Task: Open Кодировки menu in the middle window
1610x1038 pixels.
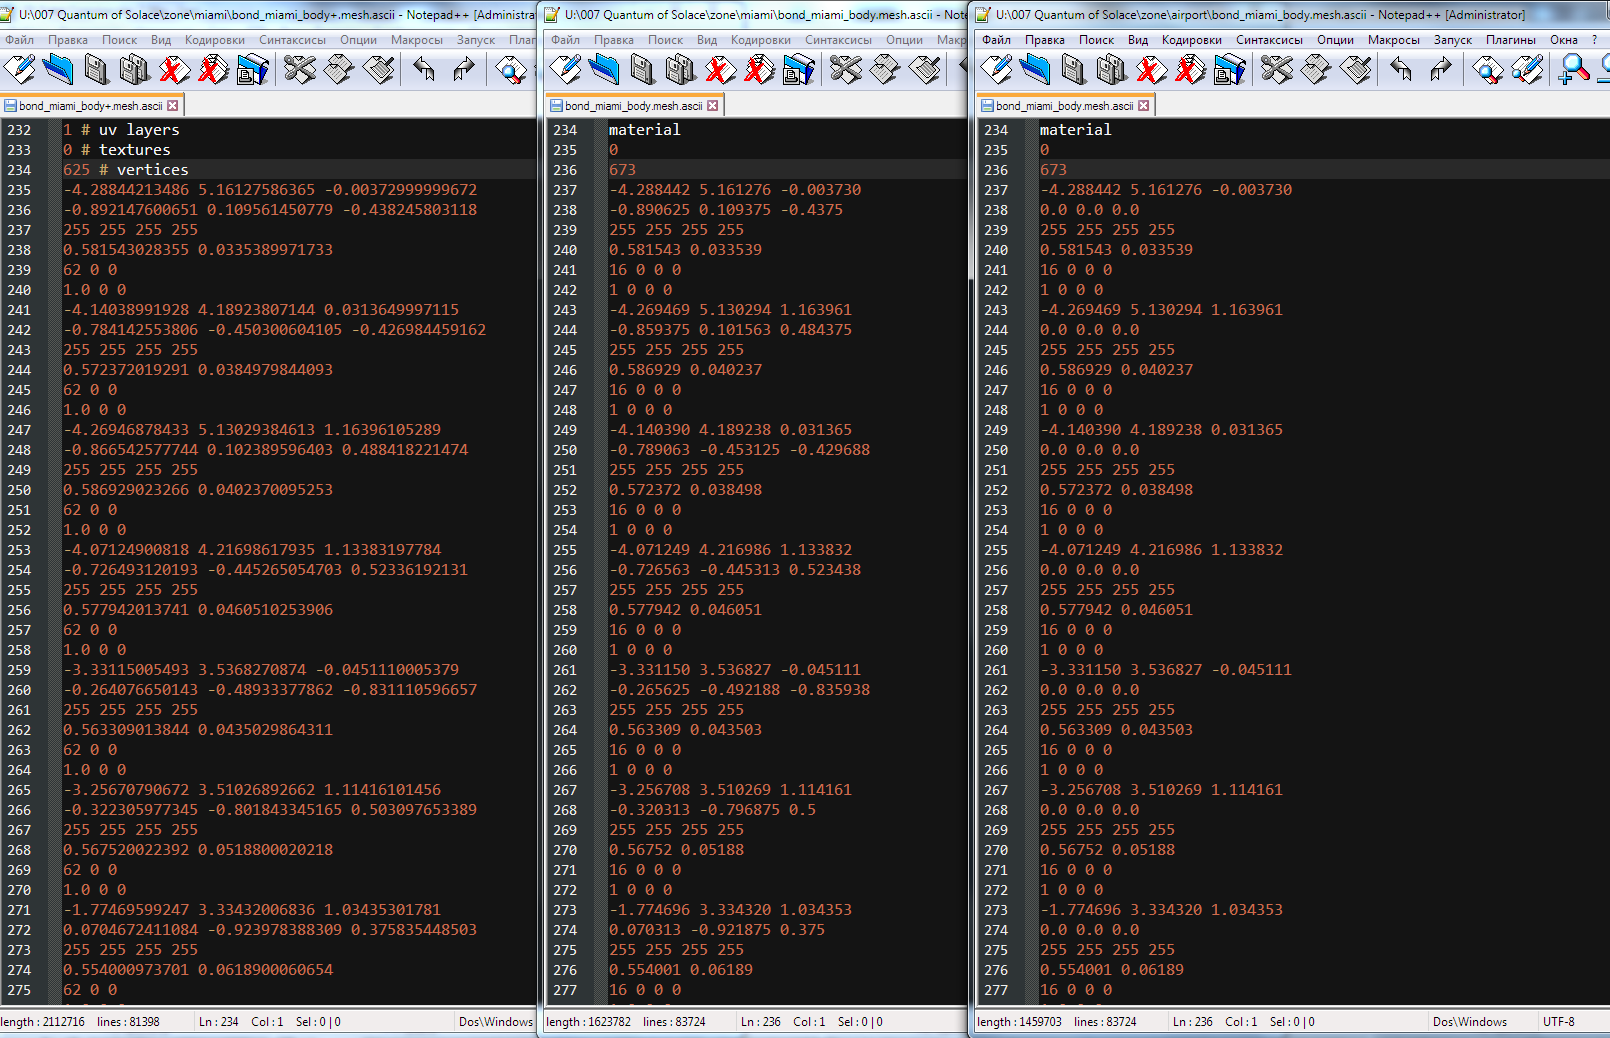Action: 760,40
